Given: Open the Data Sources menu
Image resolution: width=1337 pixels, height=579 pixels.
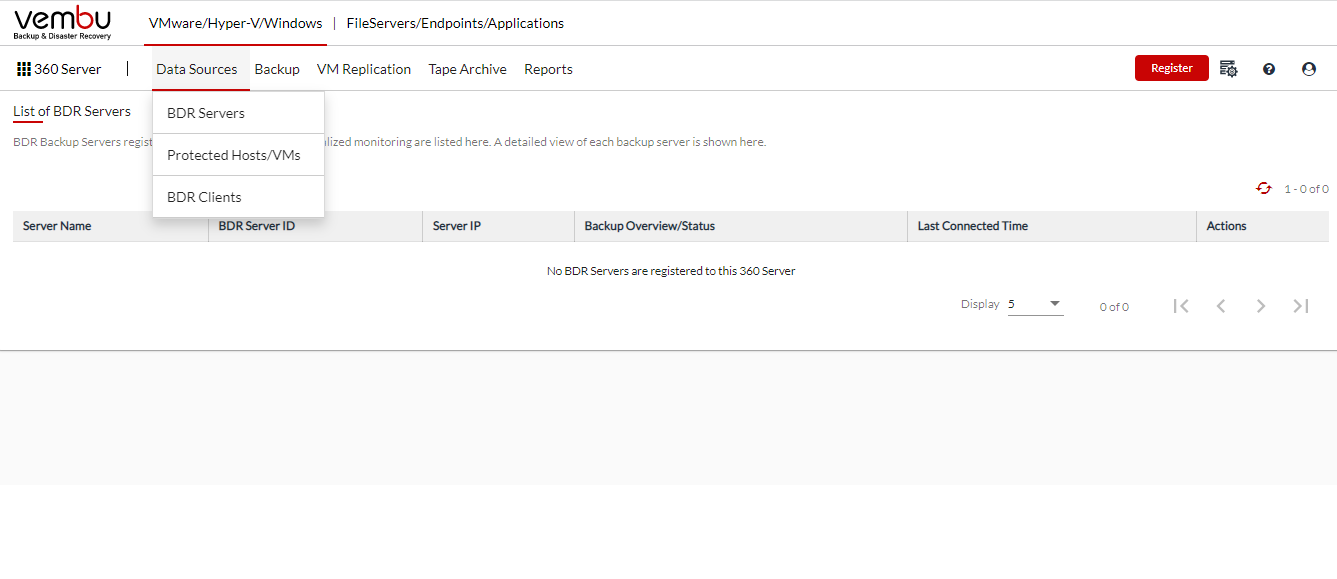Looking at the screenshot, I should (197, 69).
